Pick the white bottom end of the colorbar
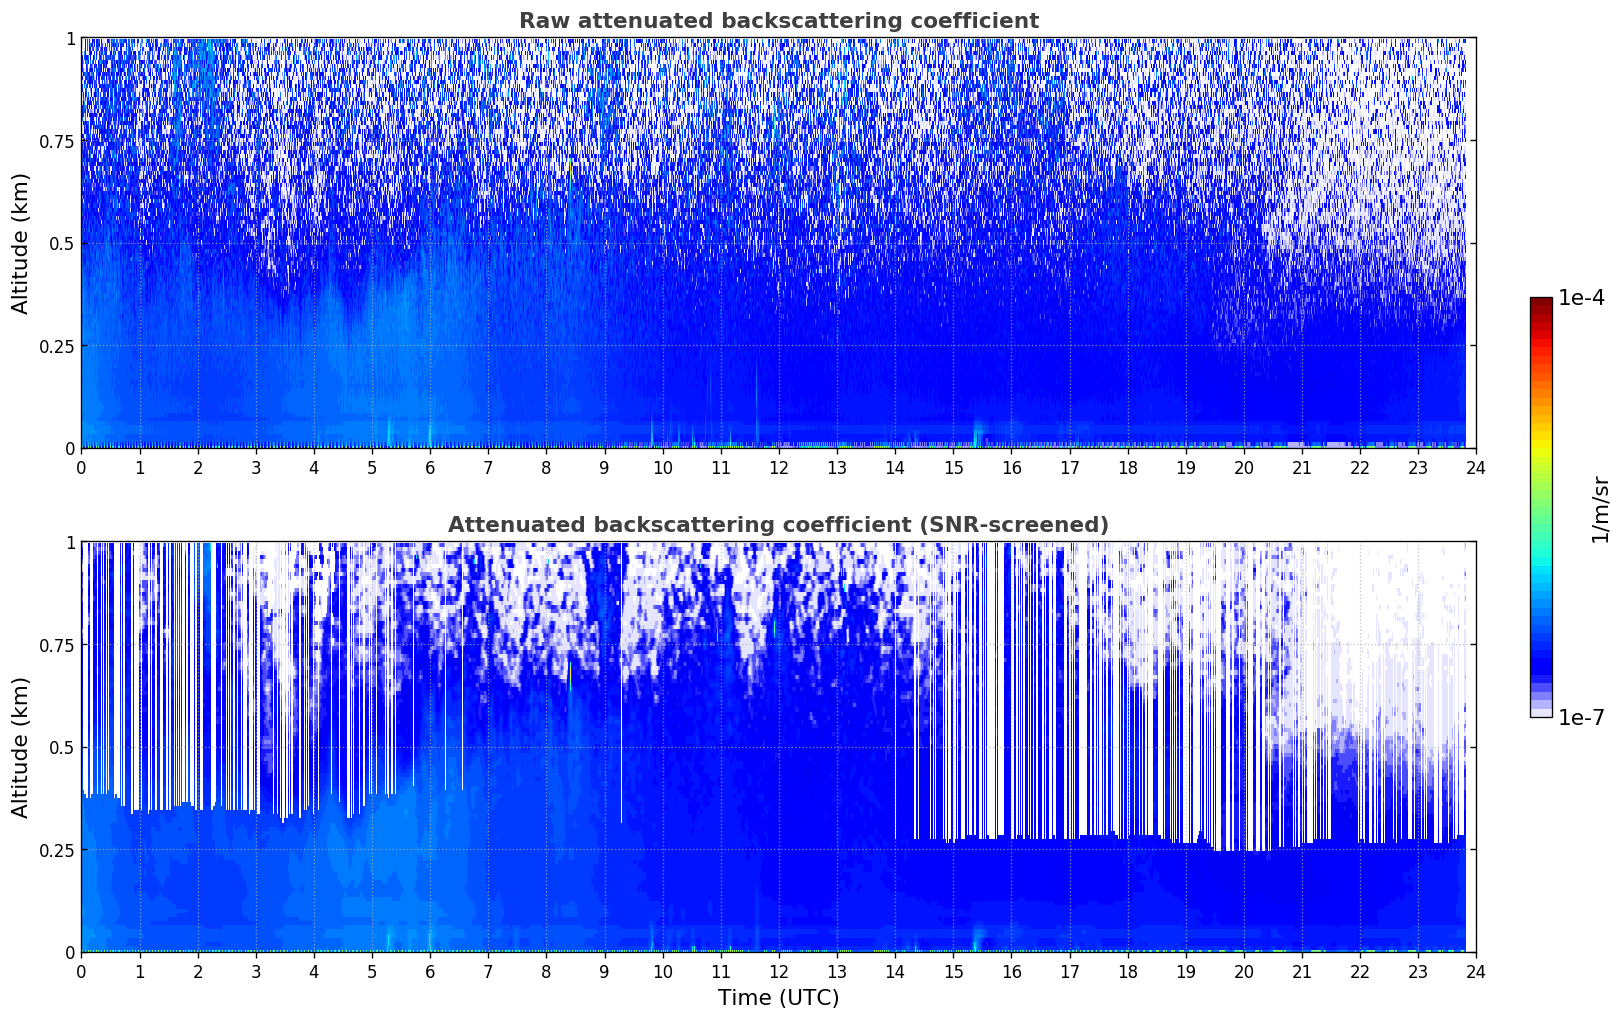1621x1020 pixels. click(x=1541, y=712)
